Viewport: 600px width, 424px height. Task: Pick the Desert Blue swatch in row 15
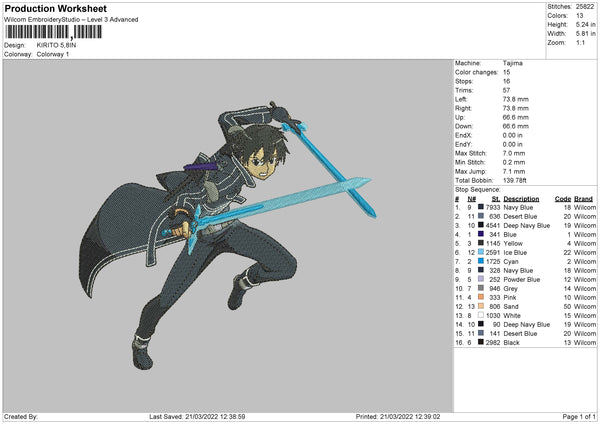coord(481,333)
